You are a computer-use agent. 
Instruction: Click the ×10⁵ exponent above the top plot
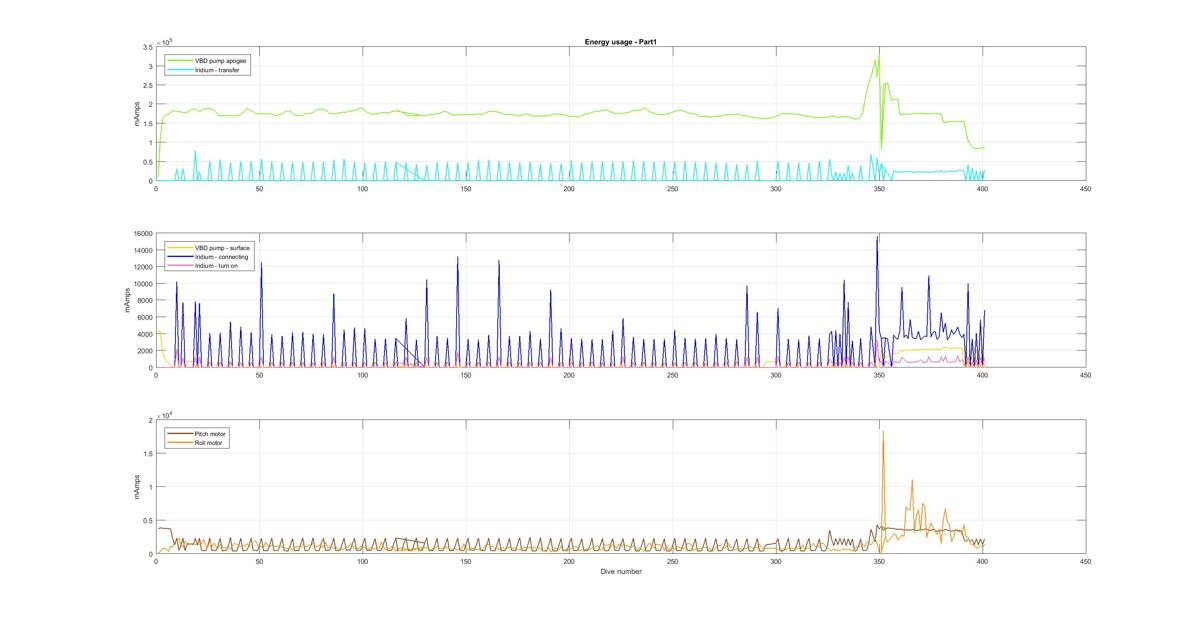[x=165, y=41]
